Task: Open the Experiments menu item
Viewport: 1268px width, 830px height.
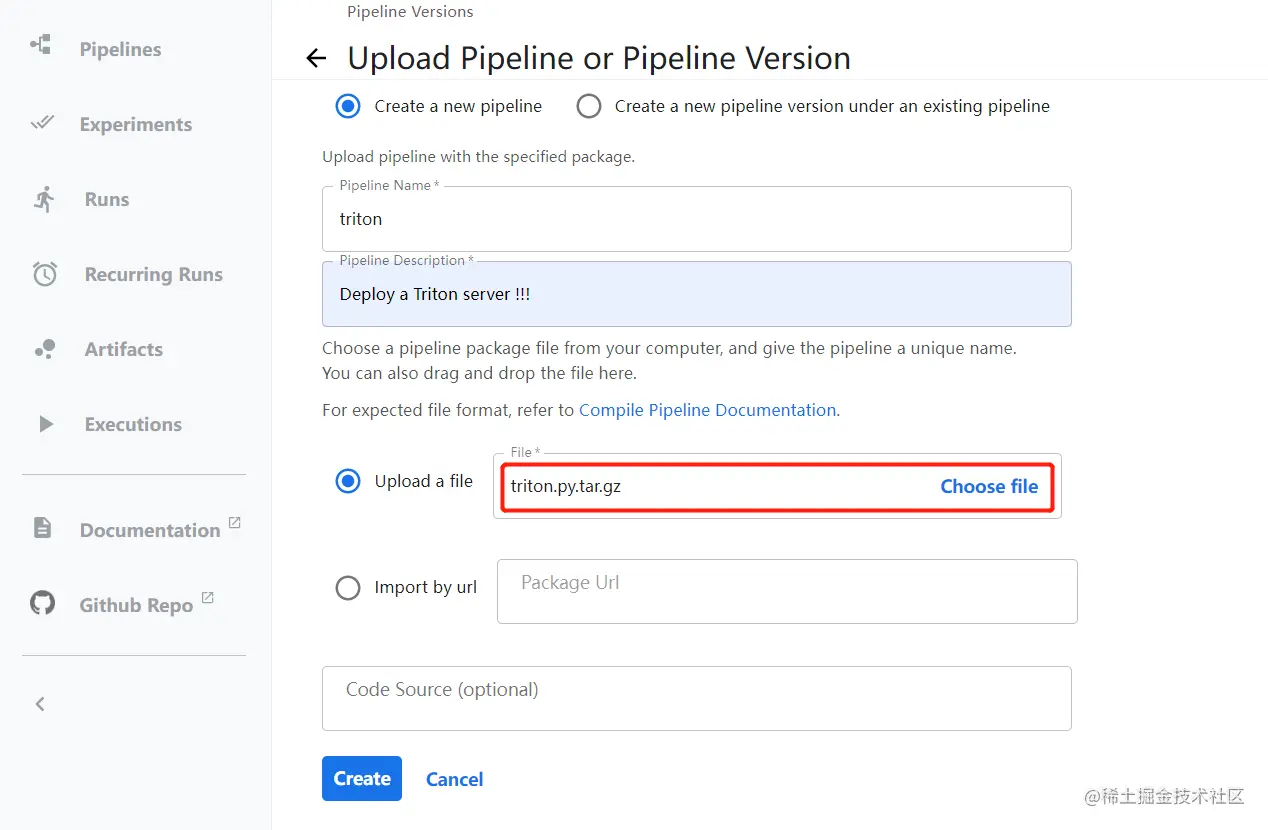Action: tap(135, 124)
